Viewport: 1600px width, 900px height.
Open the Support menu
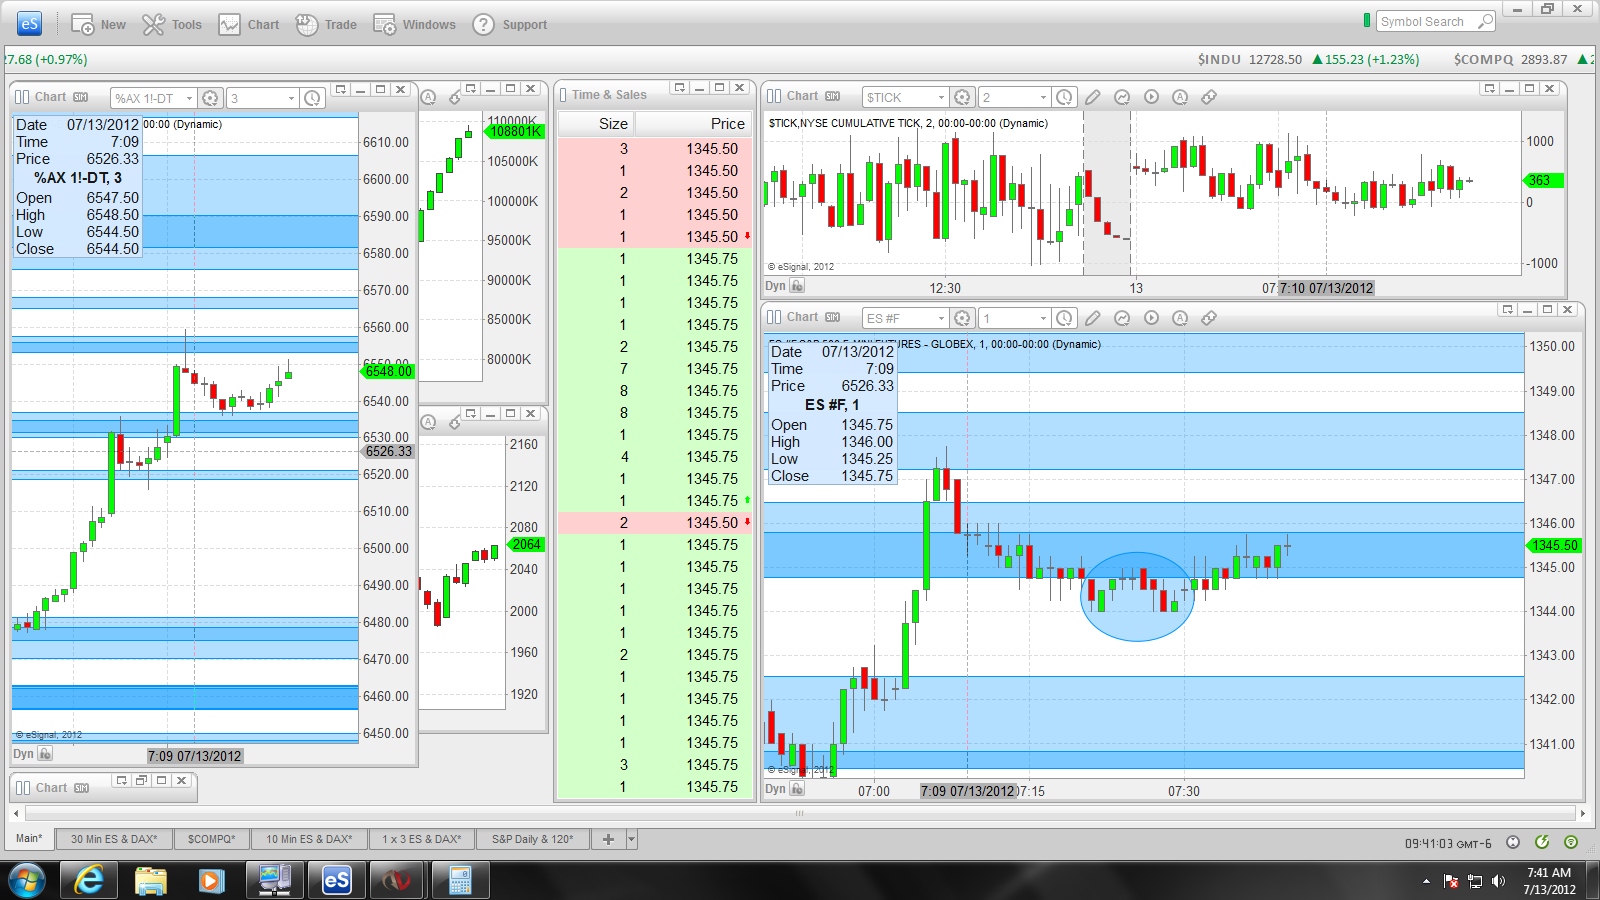[x=509, y=25]
